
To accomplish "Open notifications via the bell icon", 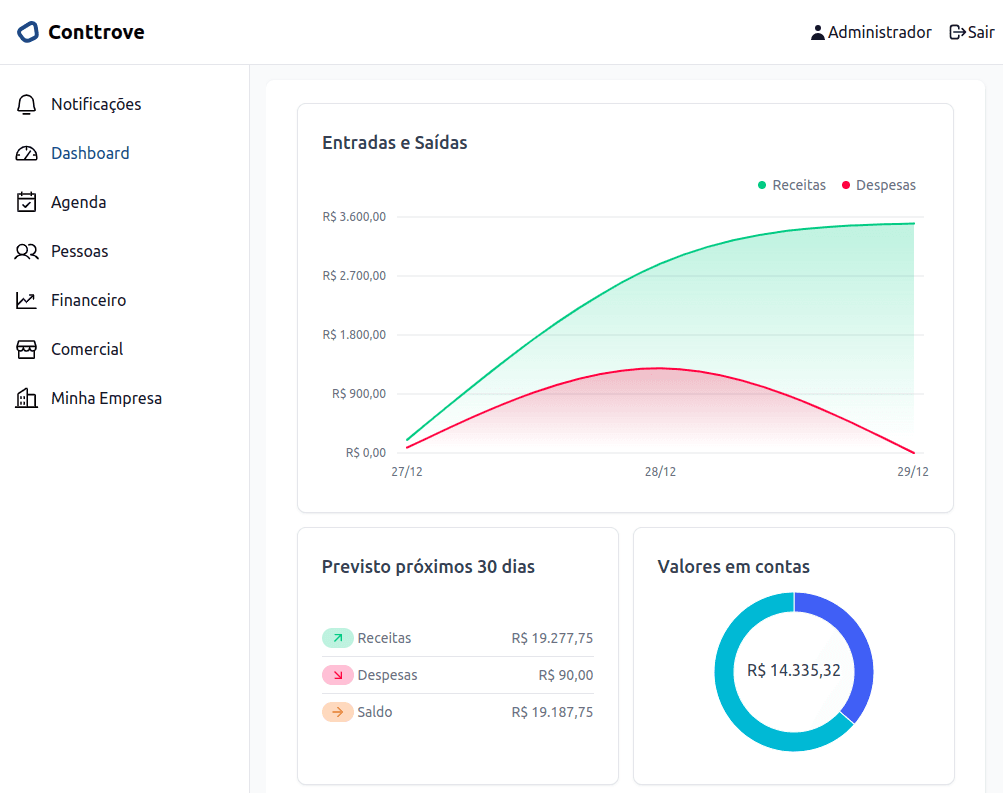I will tap(27, 104).
